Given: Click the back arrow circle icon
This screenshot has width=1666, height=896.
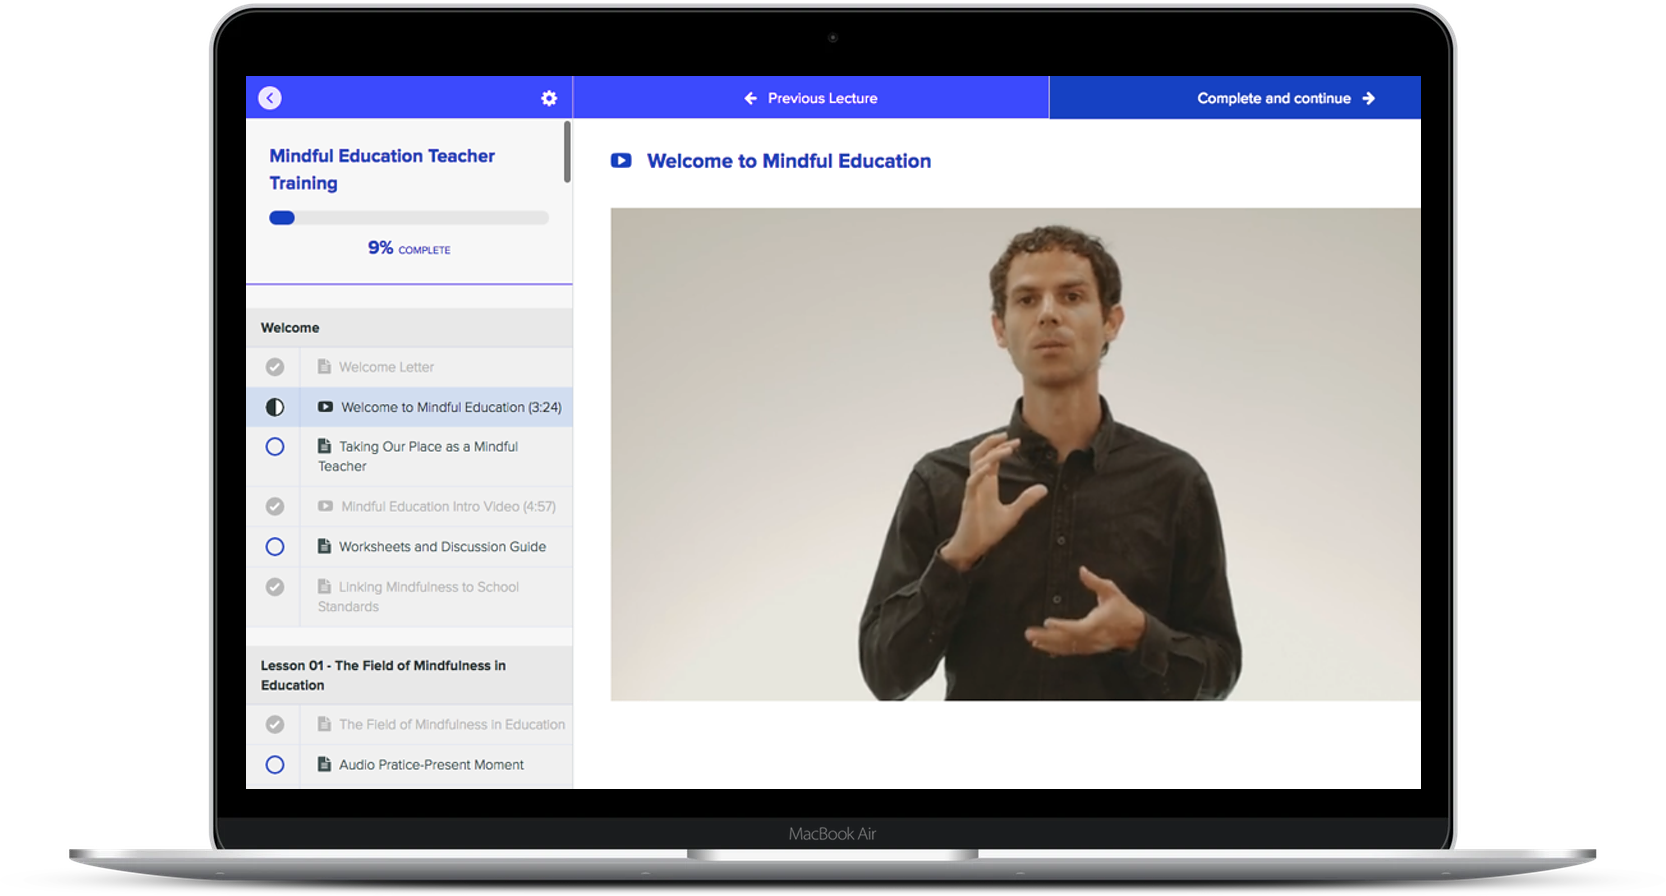Looking at the screenshot, I should coord(270,98).
